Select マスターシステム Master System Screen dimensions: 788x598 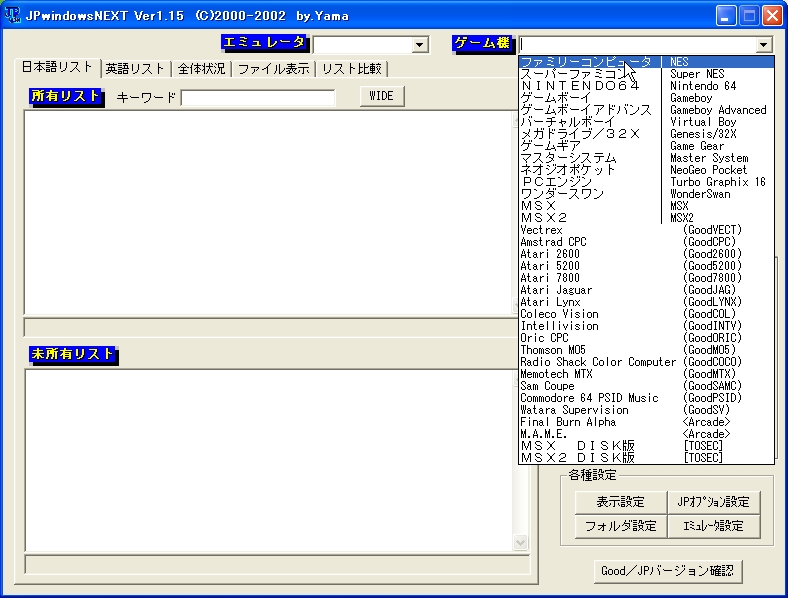(x=646, y=158)
